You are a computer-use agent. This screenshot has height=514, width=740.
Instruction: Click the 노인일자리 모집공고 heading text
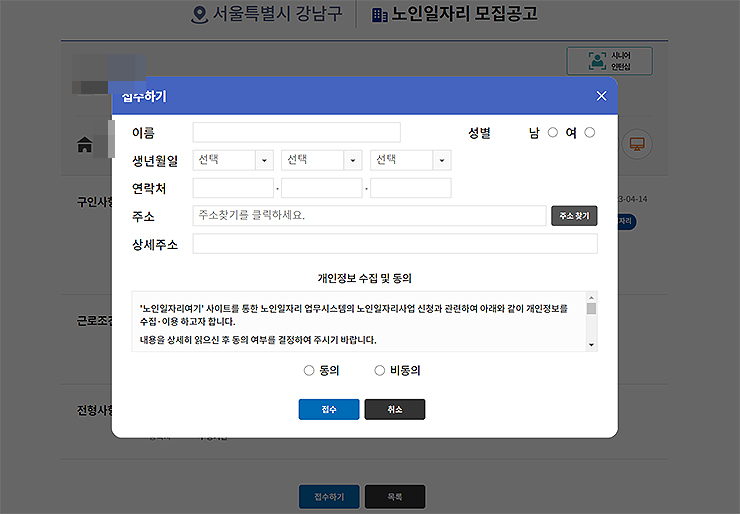464,13
